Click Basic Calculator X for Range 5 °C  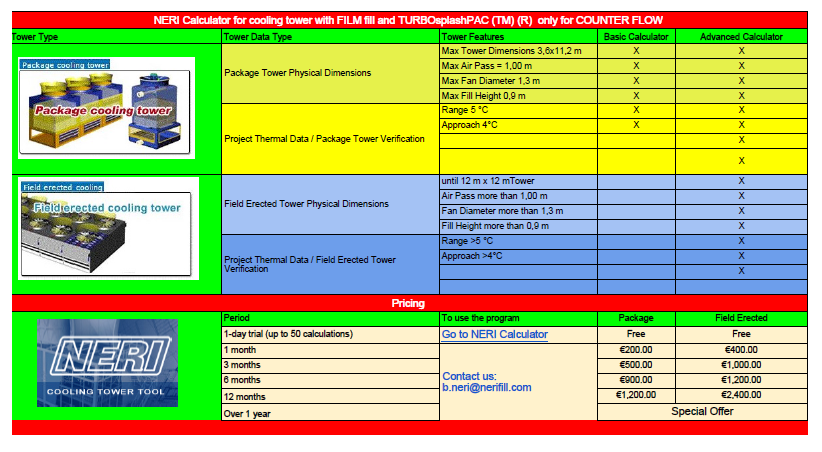[x=636, y=111]
